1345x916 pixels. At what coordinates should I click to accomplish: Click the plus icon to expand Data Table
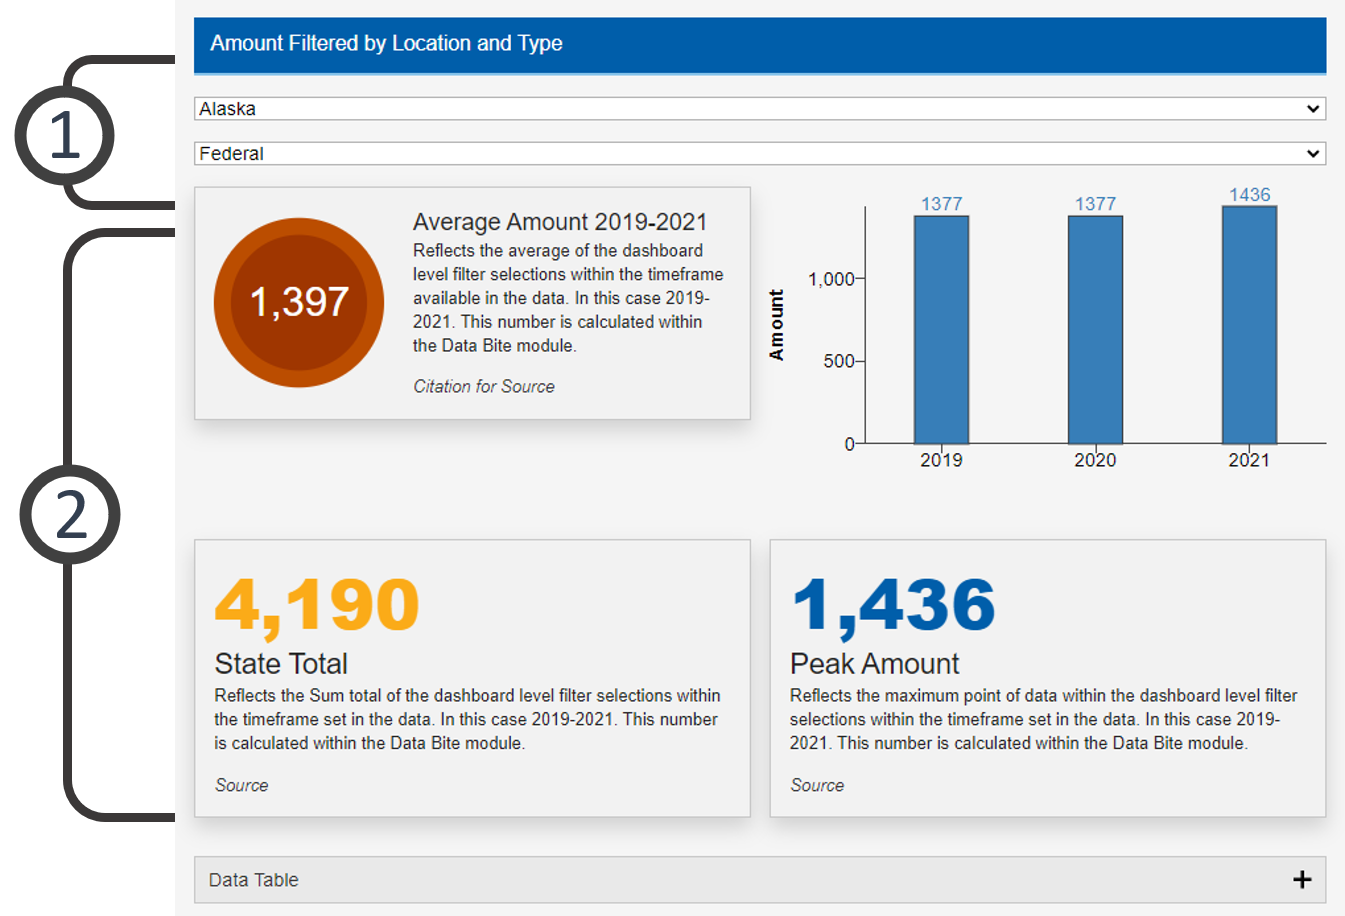pyautogui.click(x=1302, y=879)
